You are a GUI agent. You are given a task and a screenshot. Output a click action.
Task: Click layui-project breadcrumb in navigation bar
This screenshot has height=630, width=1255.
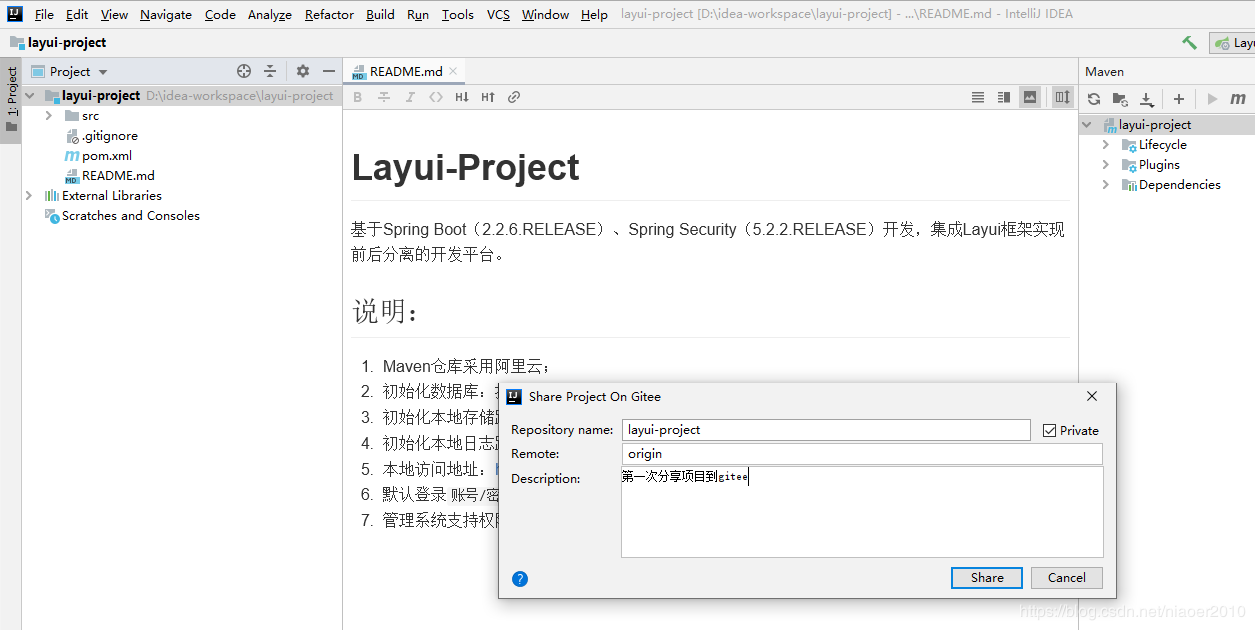[x=58, y=43]
